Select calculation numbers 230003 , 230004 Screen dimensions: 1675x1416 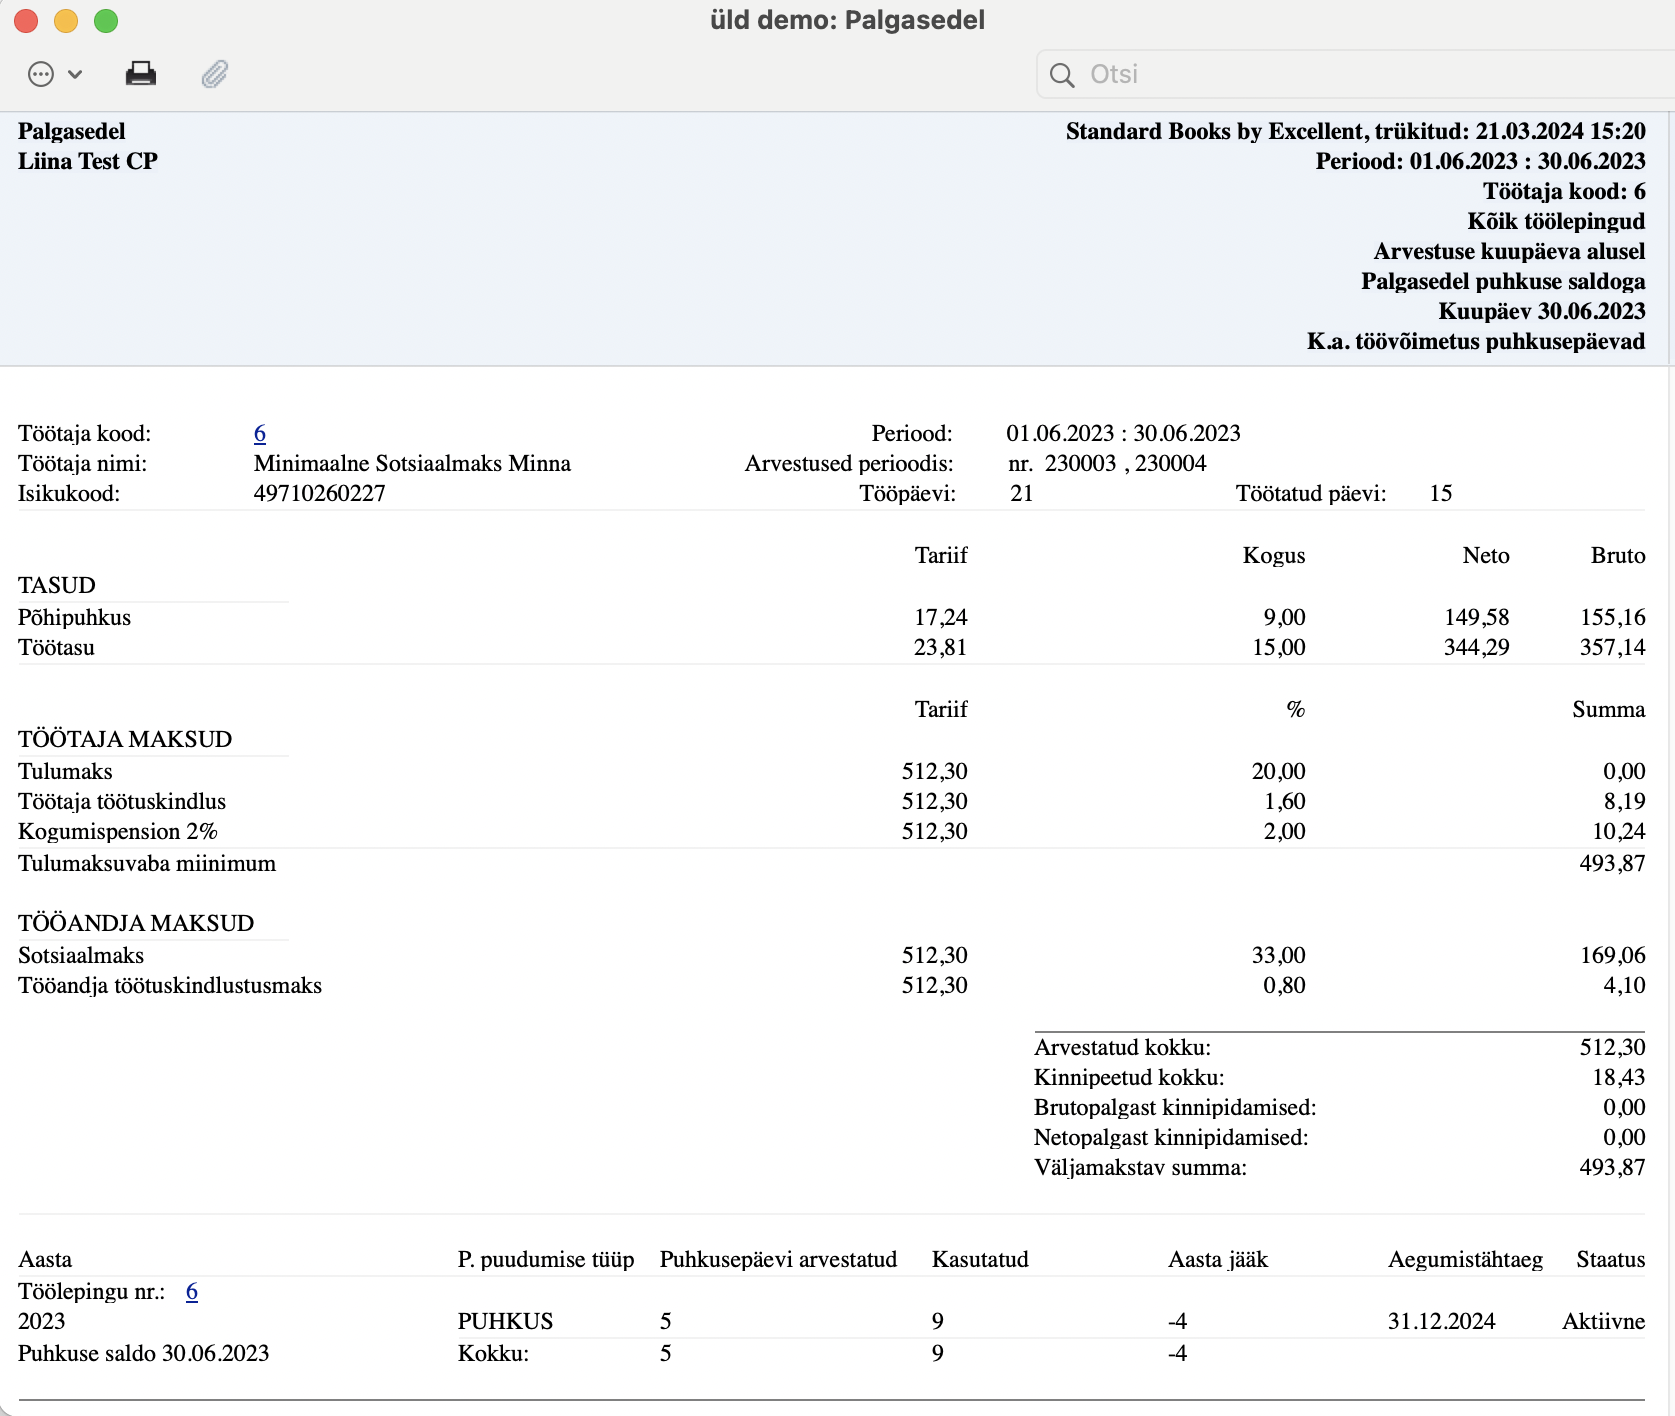tap(1126, 463)
